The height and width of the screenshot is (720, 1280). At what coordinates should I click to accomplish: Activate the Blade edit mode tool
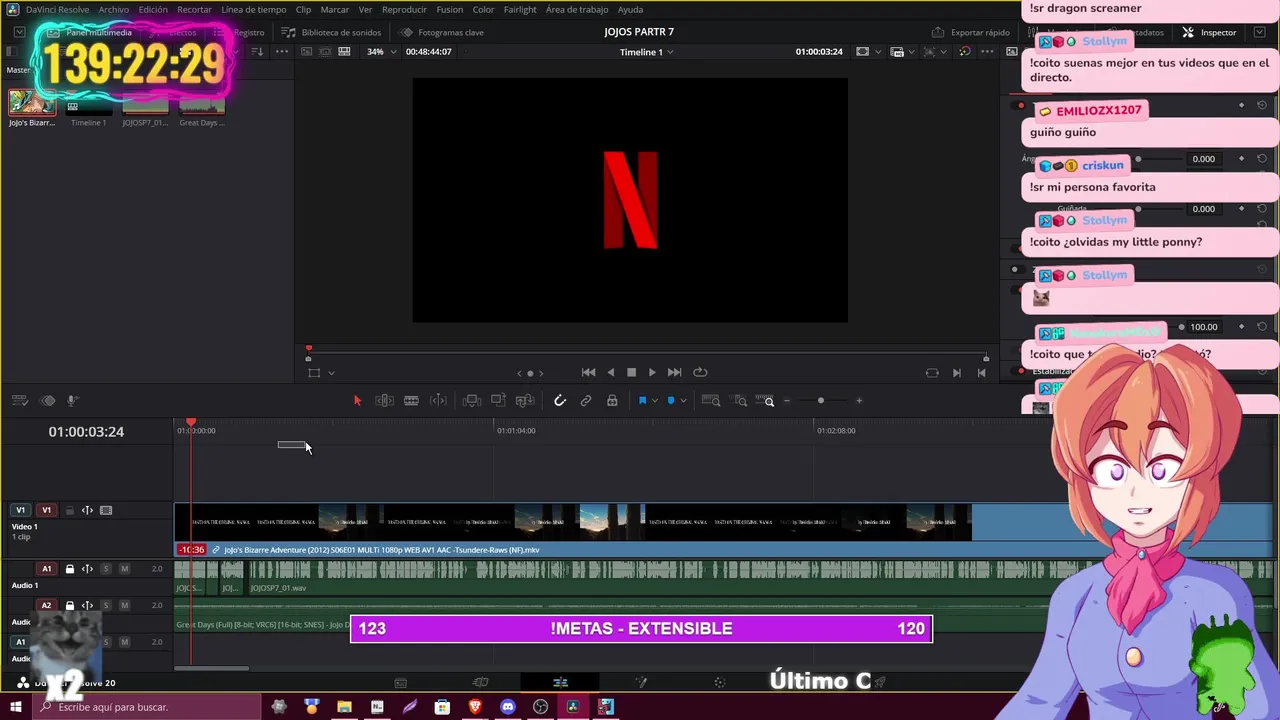(x=411, y=401)
